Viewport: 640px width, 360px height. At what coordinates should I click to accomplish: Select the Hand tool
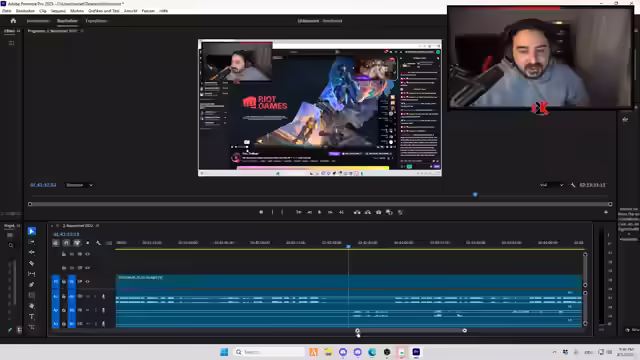pos(31,306)
